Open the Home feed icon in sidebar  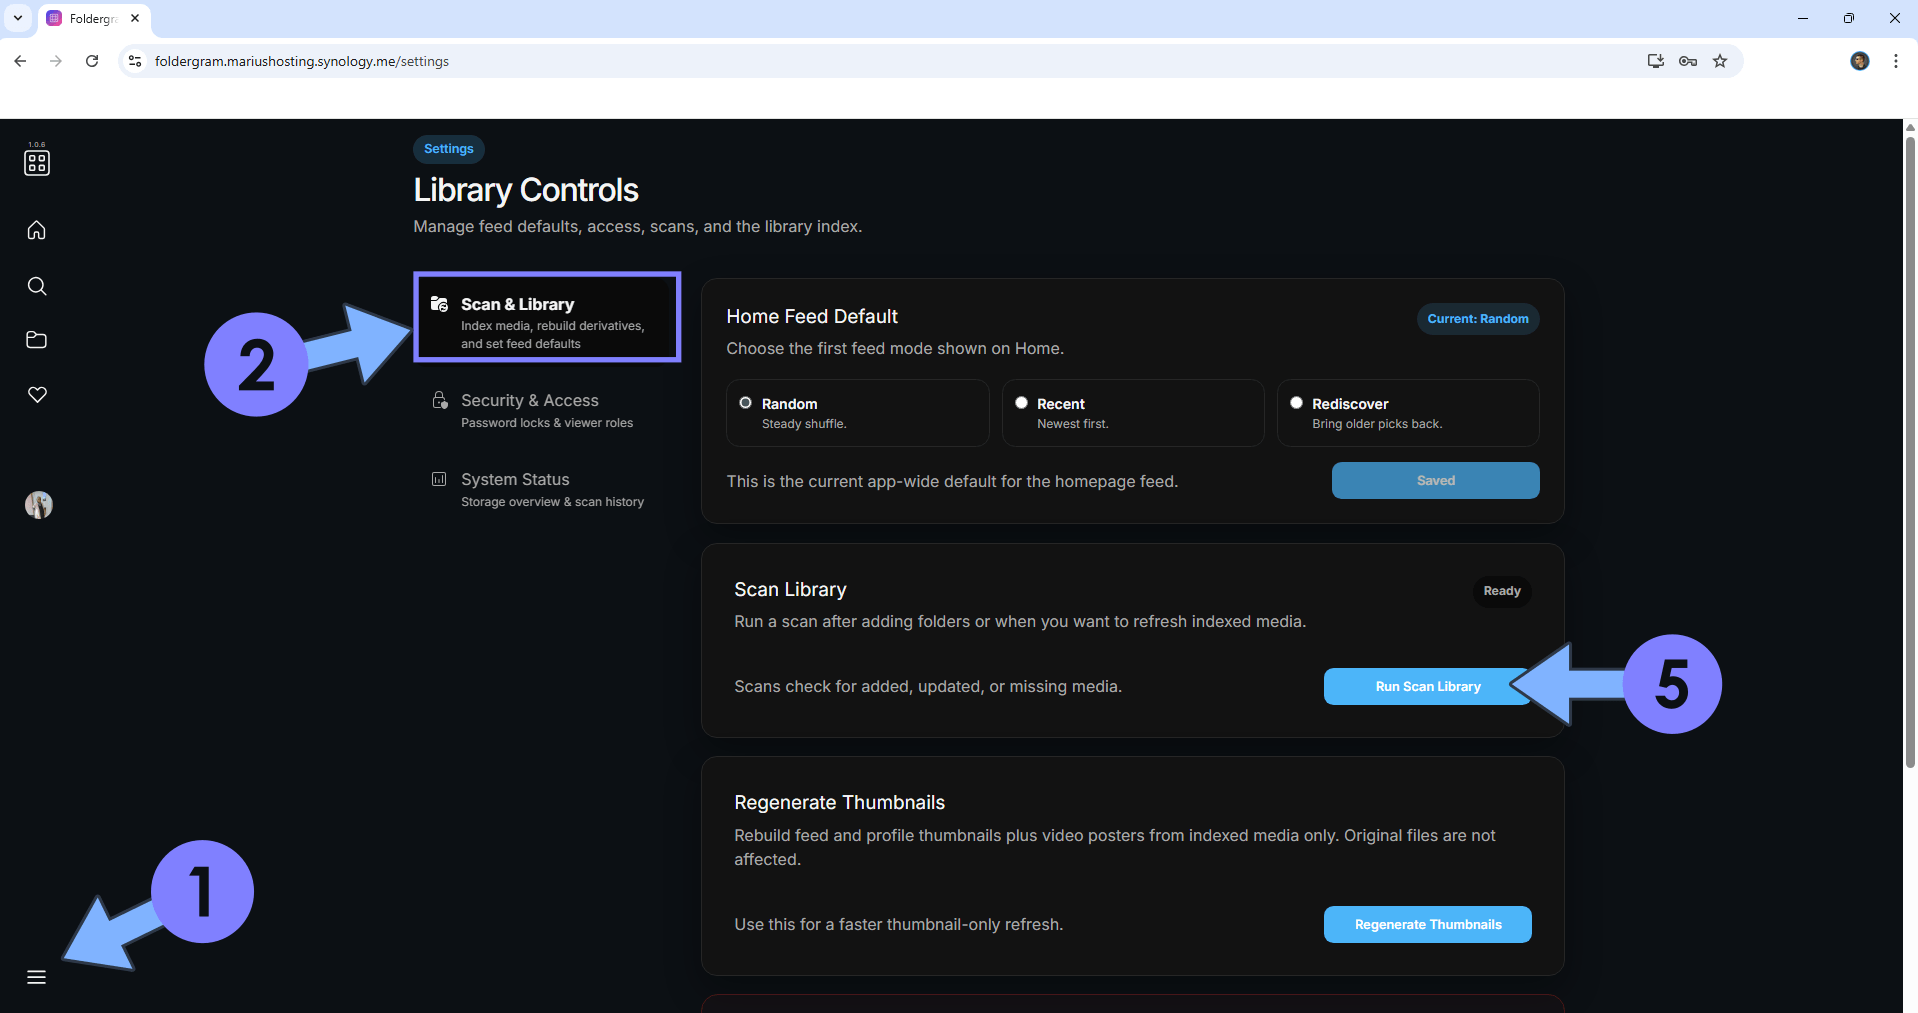coord(37,231)
